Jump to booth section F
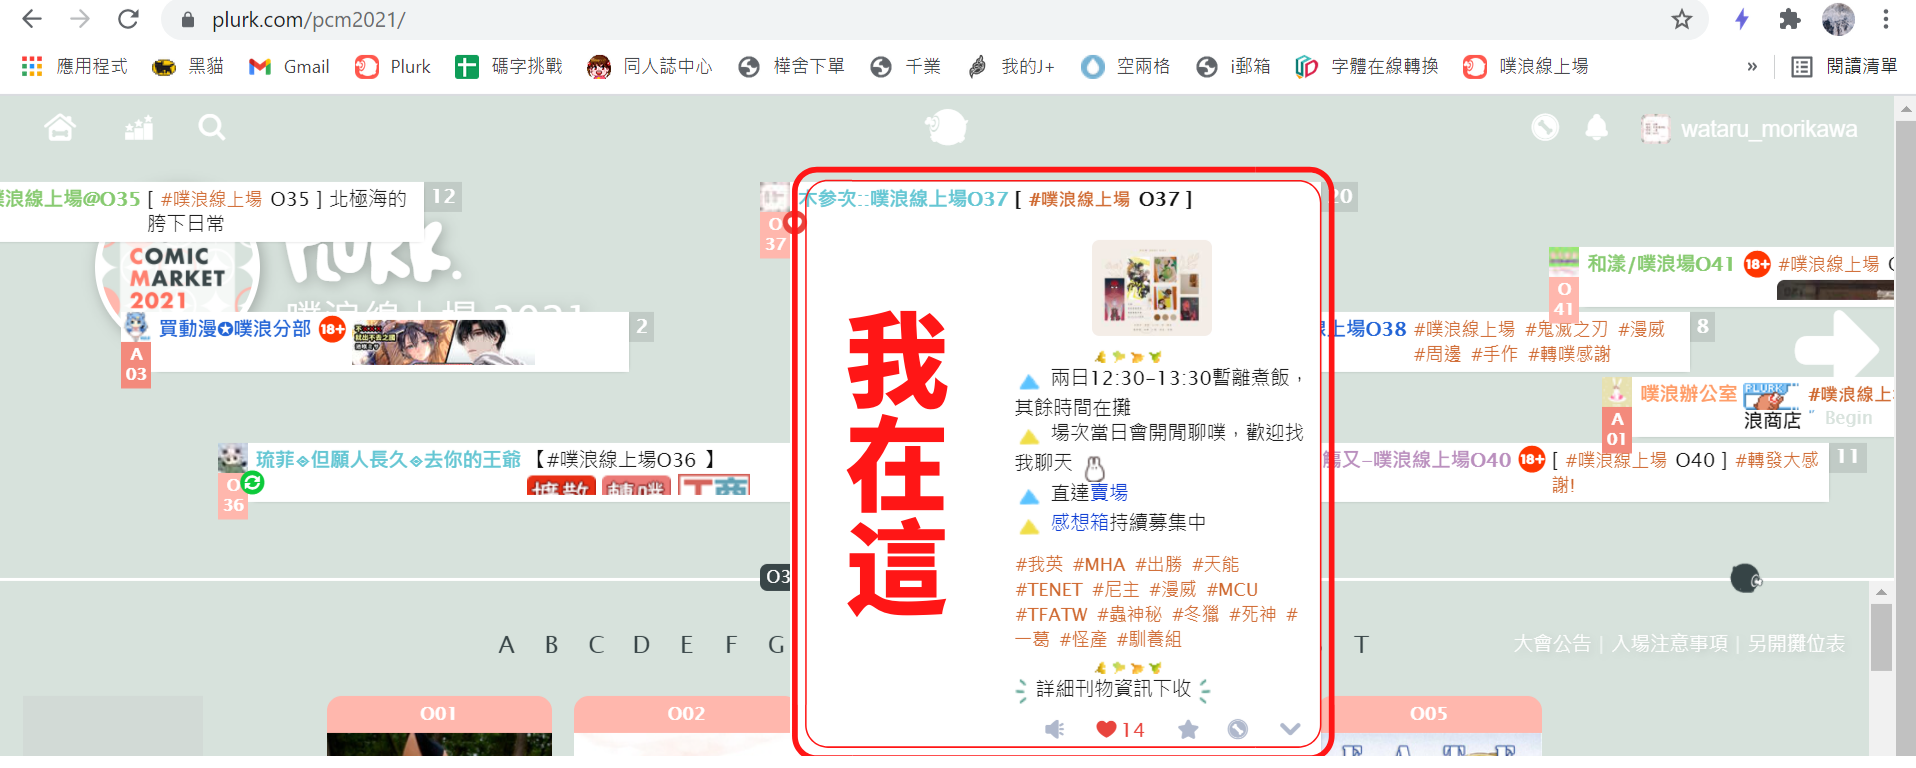1916x768 pixels. click(731, 645)
